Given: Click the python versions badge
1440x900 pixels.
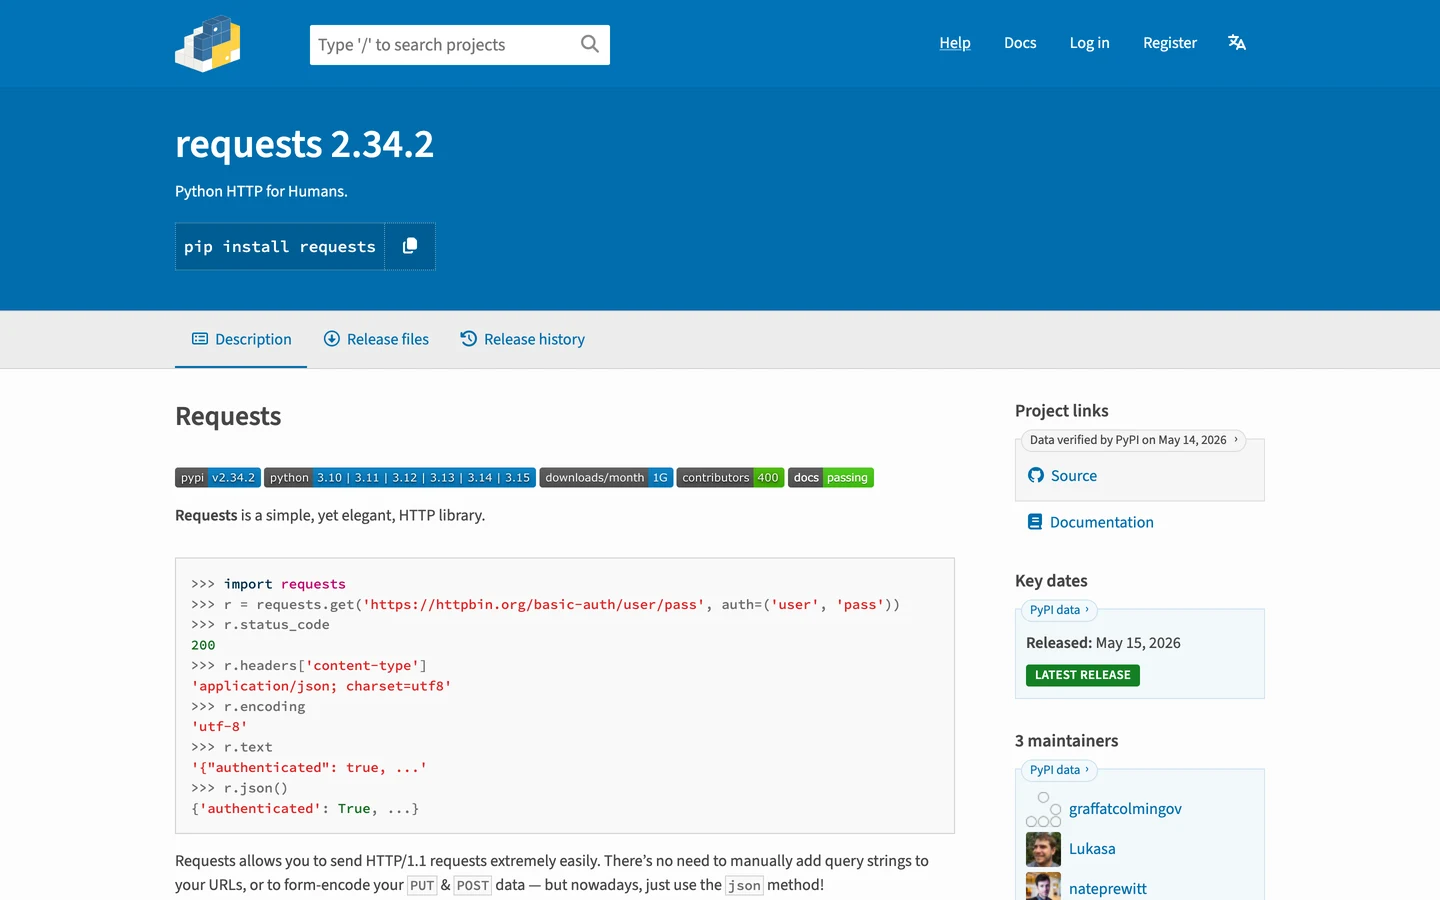Looking at the screenshot, I should pyautogui.click(x=400, y=478).
